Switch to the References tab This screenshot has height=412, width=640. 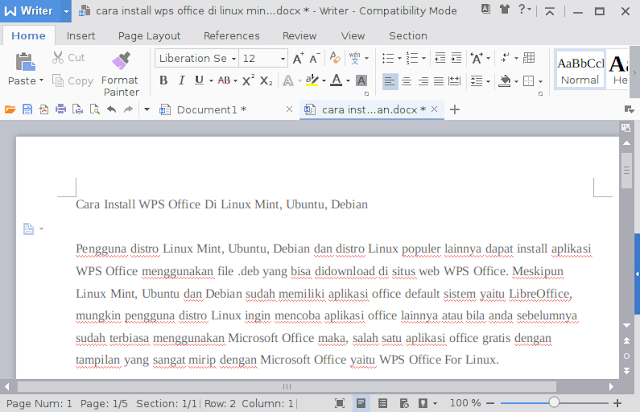(x=231, y=36)
